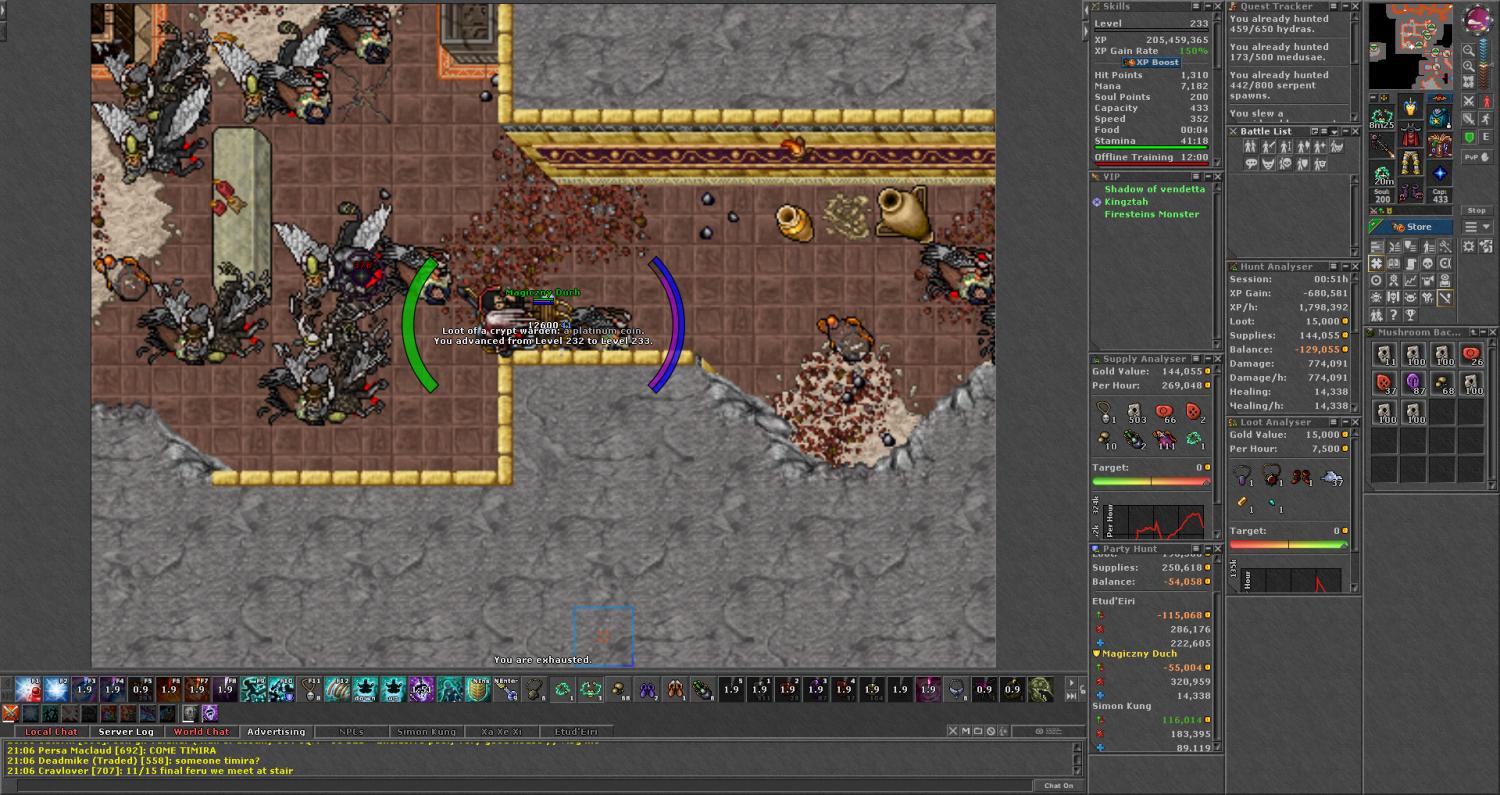The image size is (1500, 795).
Task: Open the quest log scroll icon
Action: tap(1410, 263)
